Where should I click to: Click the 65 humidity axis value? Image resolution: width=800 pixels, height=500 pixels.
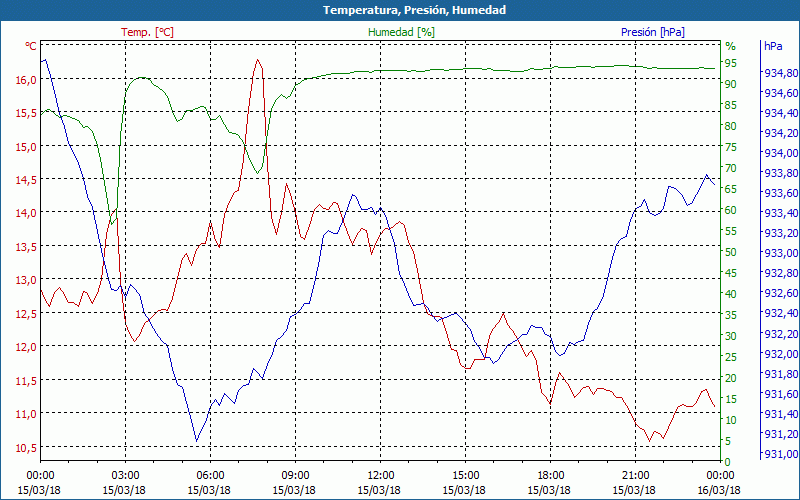pos(731,189)
